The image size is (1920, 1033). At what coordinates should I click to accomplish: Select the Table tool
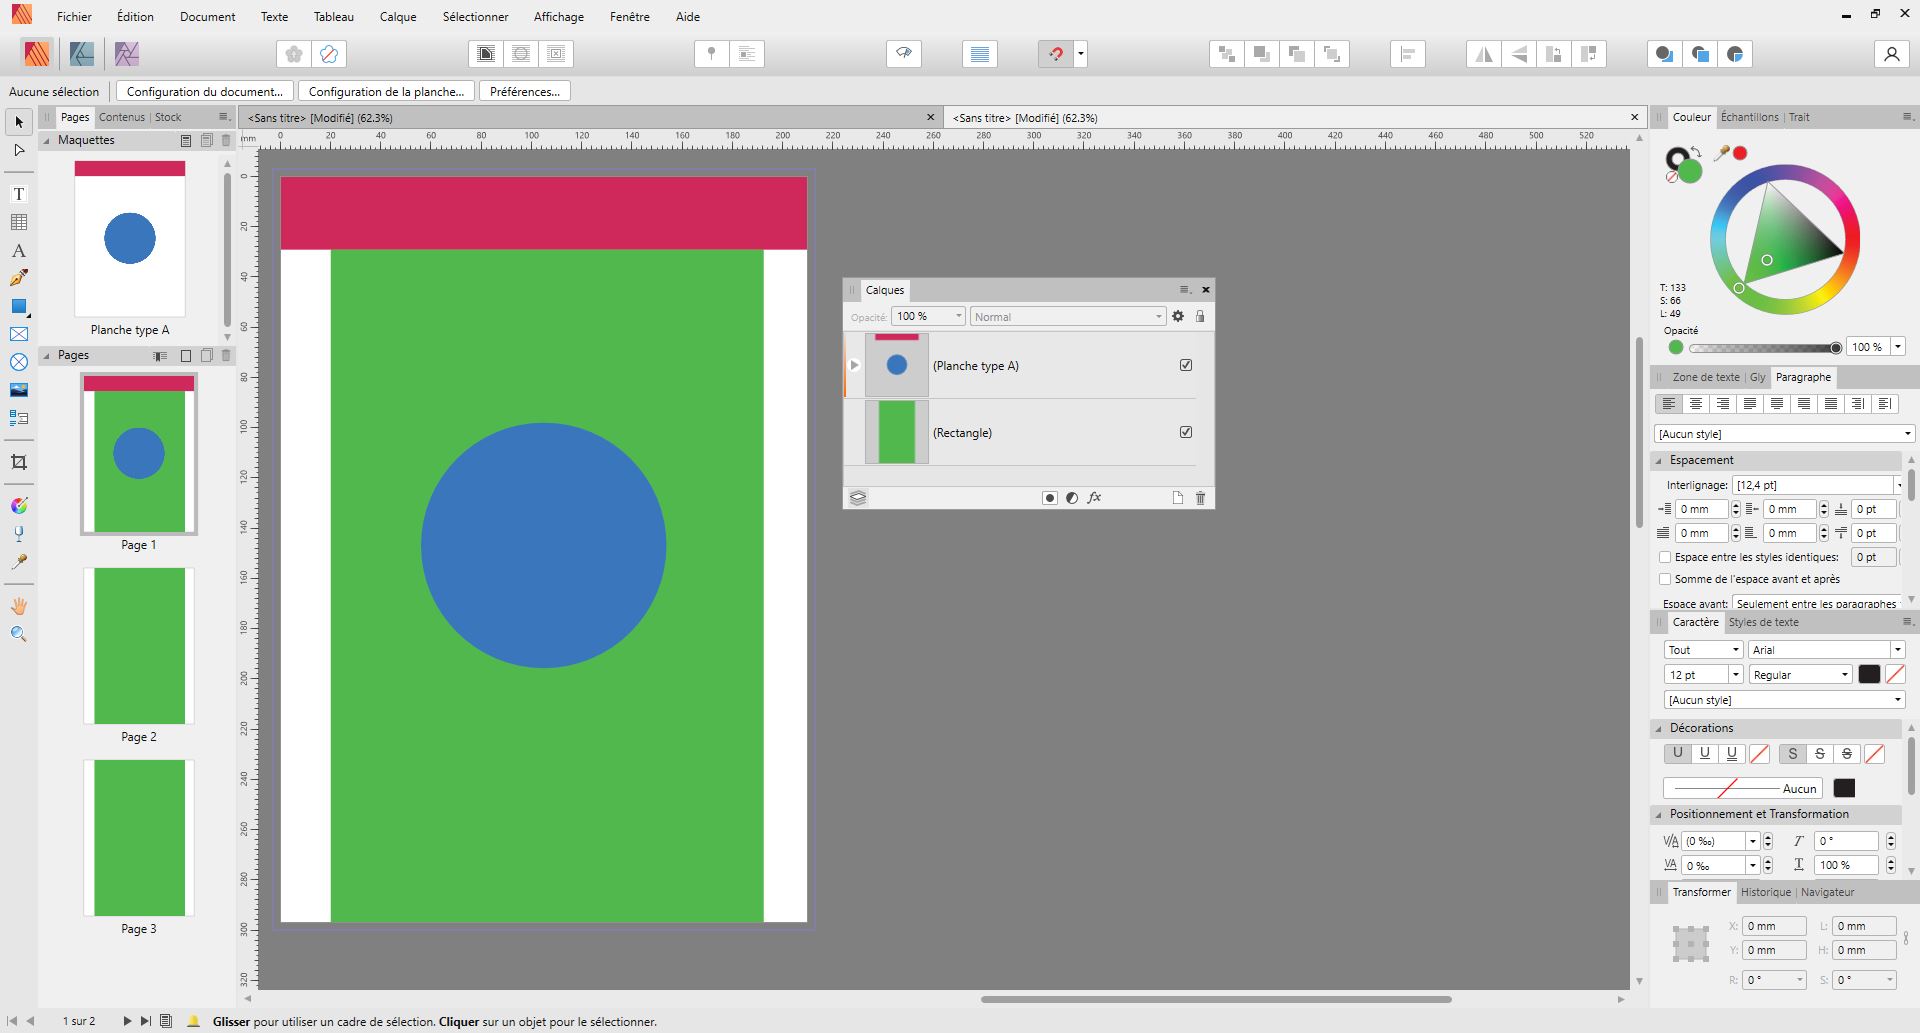click(x=18, y=222)
